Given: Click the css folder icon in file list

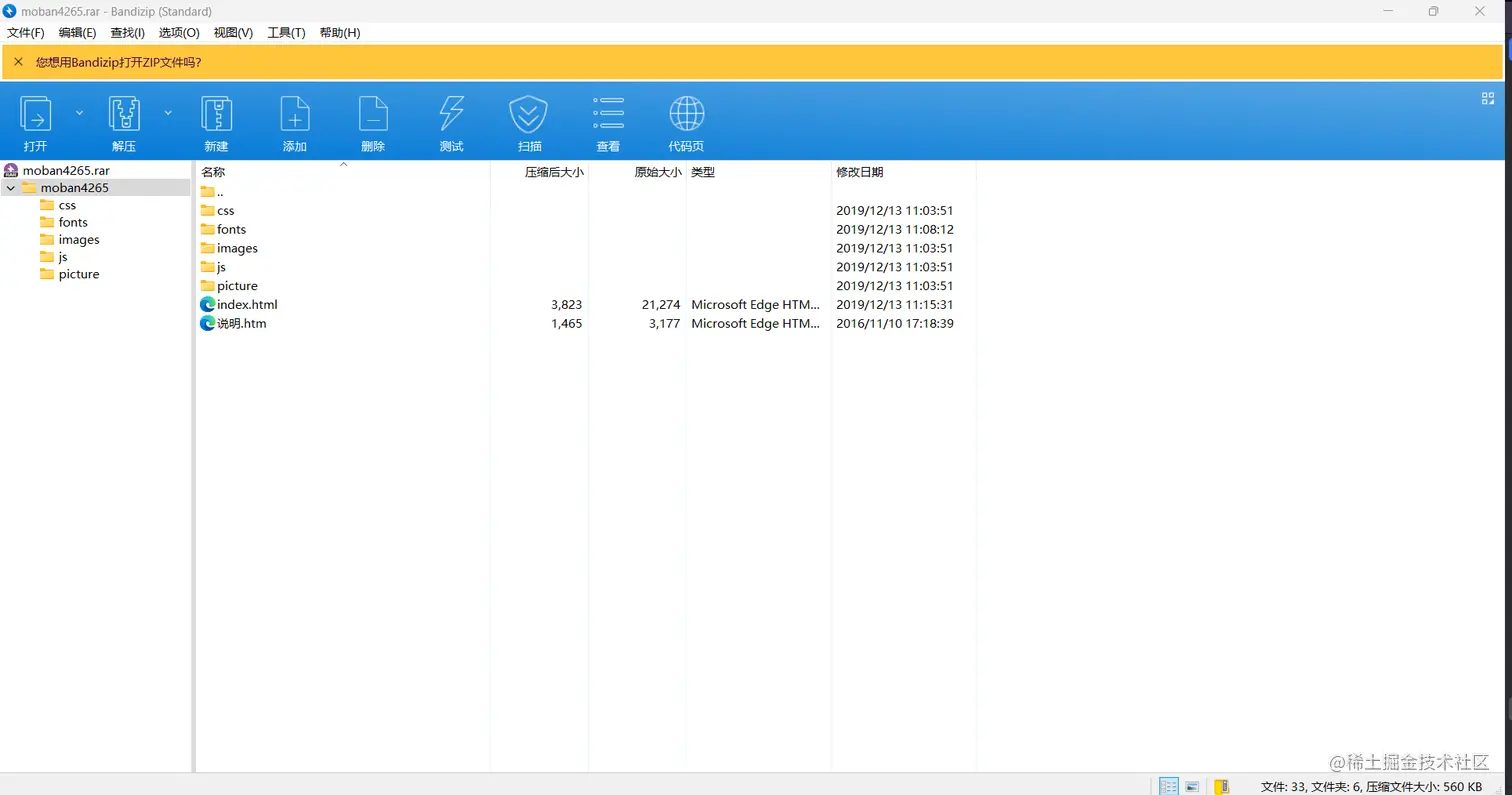Looking at the screenshot, I should click(x=208, y=210).
